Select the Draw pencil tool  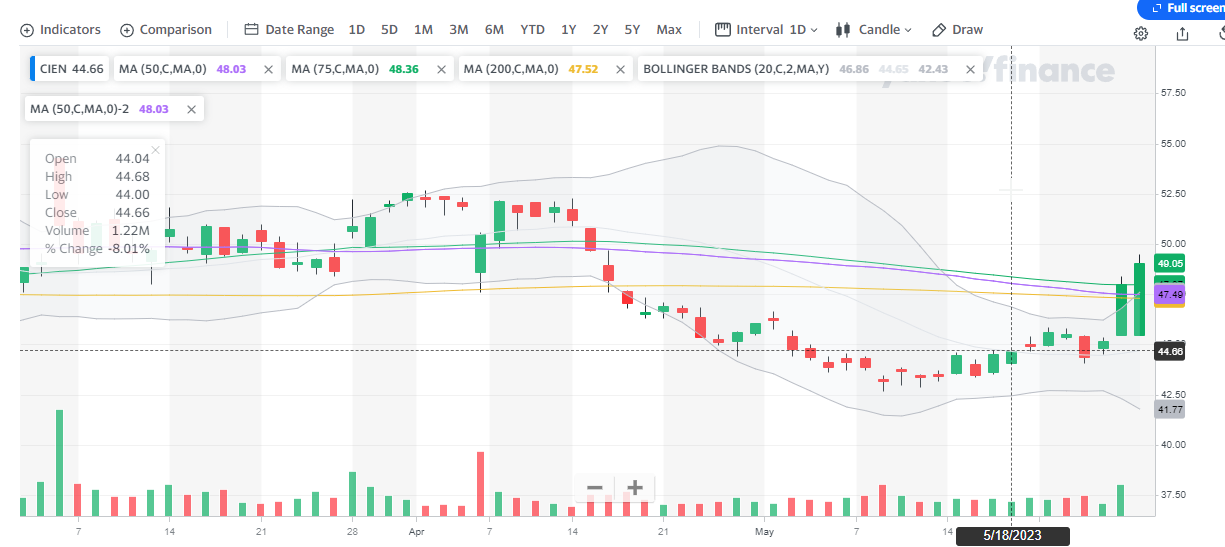pos(957,30)
